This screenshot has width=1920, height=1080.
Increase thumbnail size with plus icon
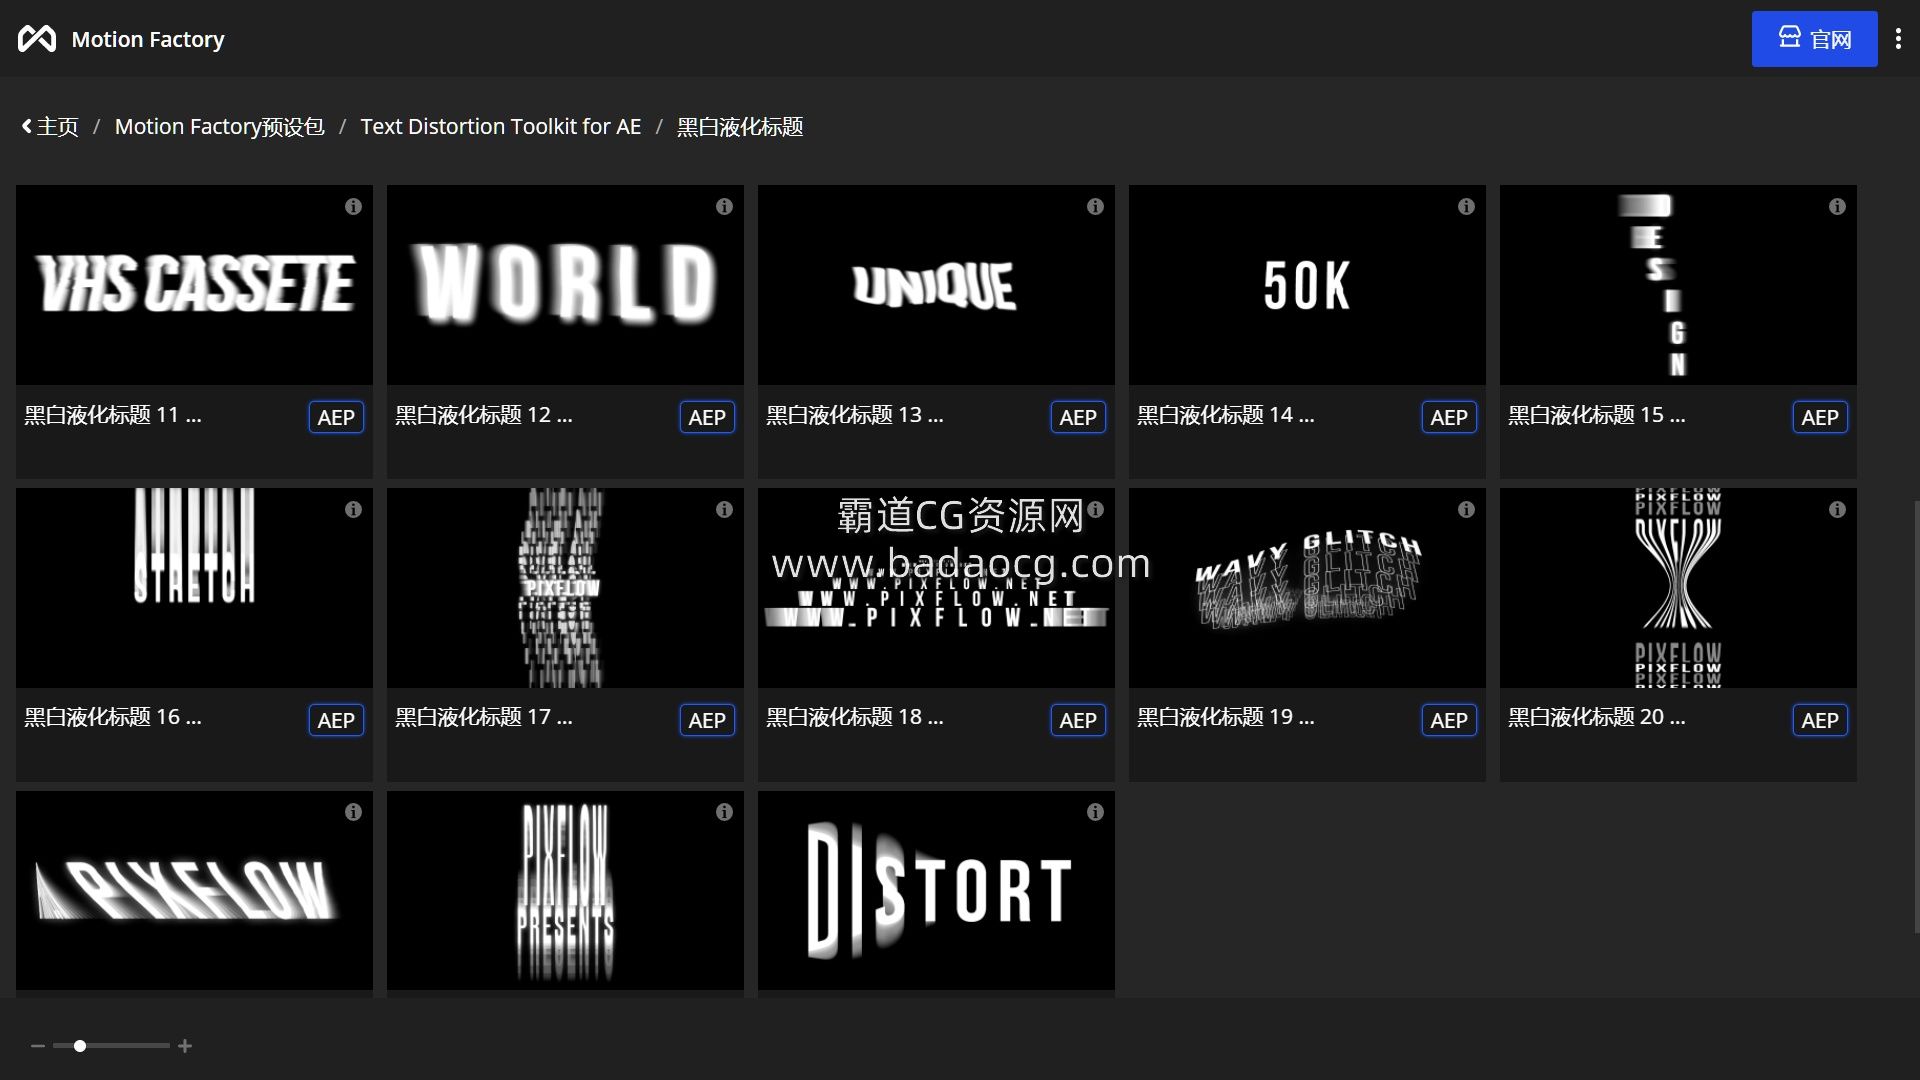click(x=185, y=1046)
